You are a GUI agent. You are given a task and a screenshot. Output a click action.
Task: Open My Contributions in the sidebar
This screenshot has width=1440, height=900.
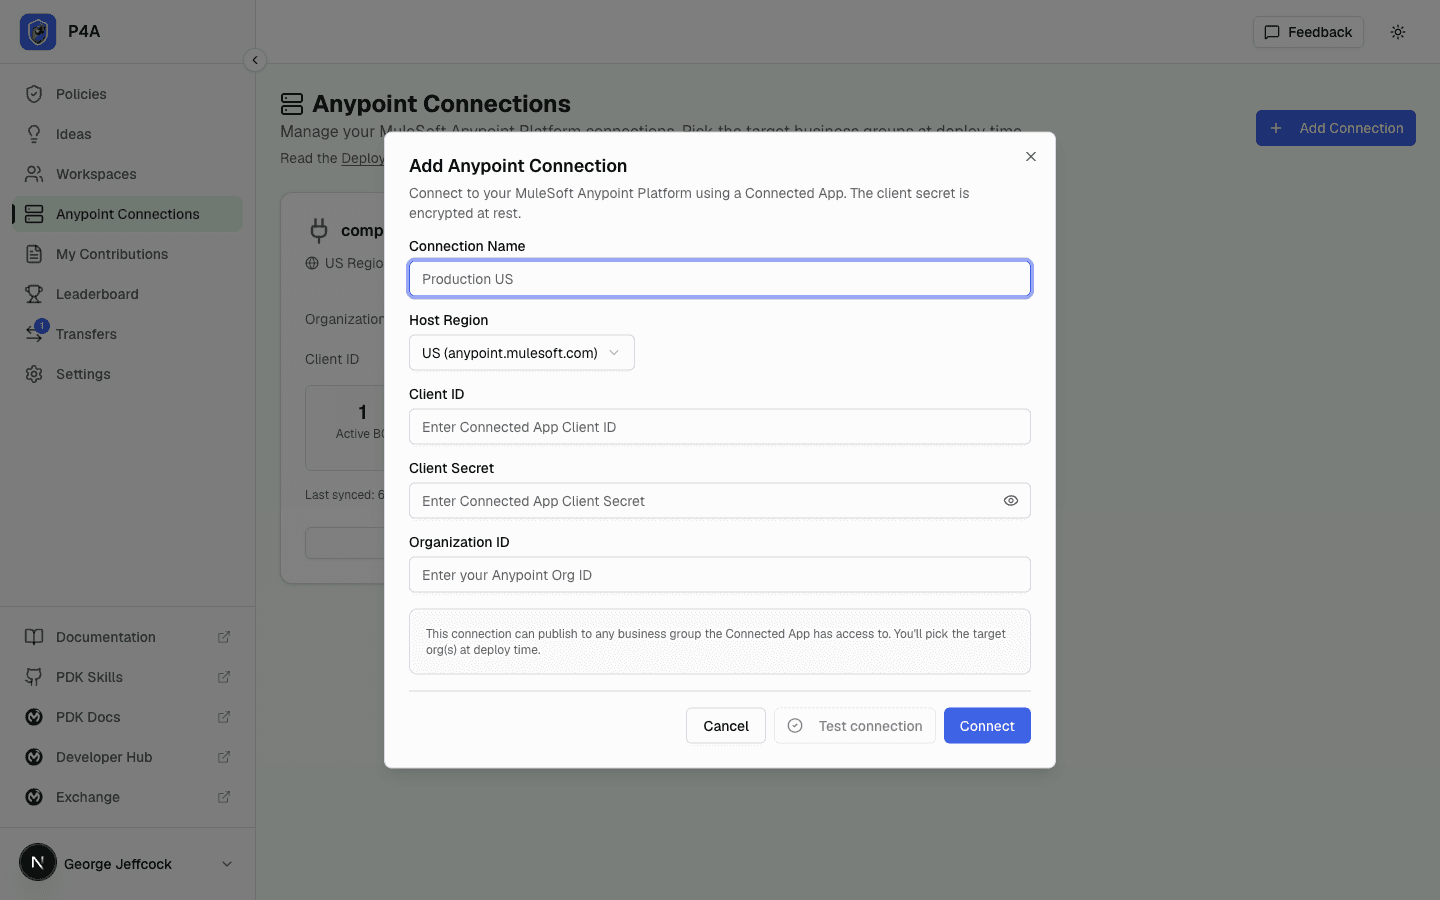point(128,254)
